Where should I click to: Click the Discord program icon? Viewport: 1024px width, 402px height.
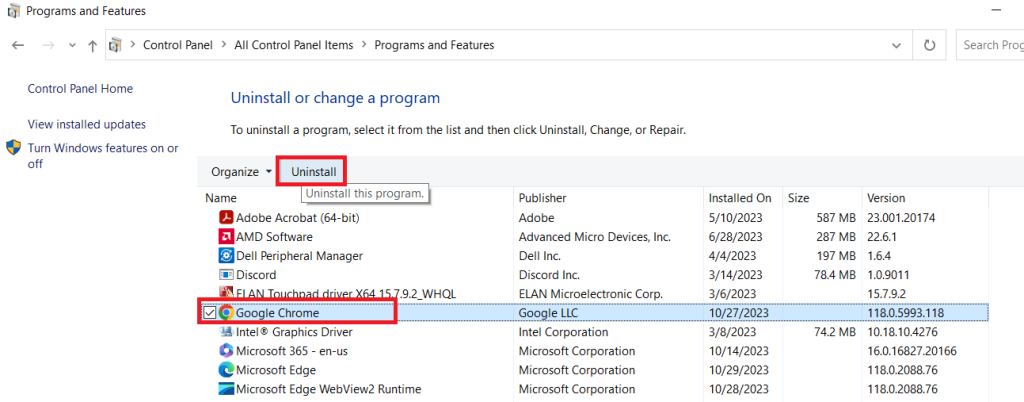[226, 275]
